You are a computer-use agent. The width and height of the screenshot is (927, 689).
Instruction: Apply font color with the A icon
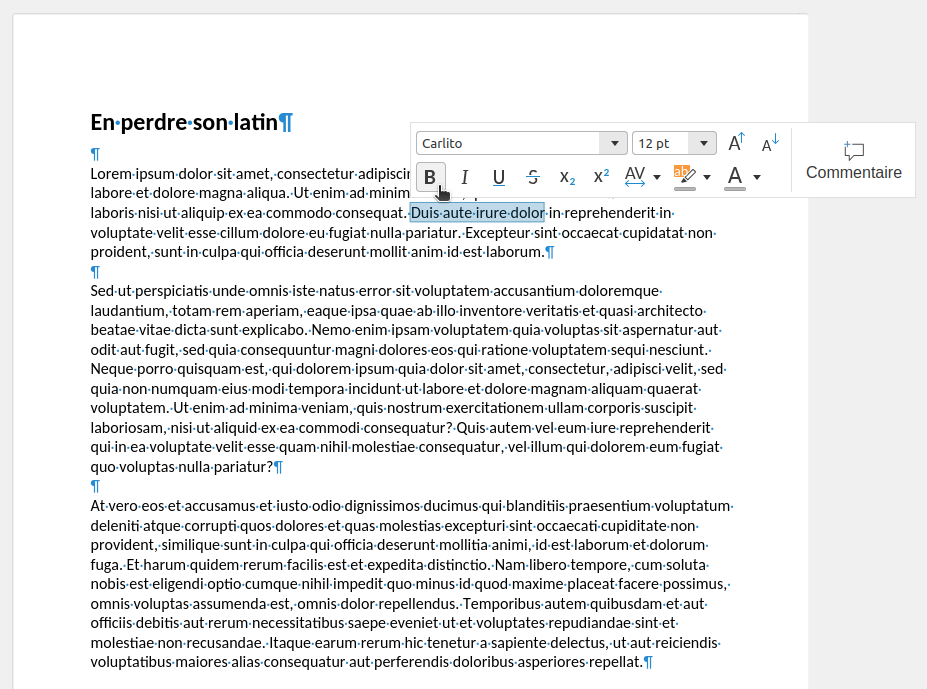(735, 177)
